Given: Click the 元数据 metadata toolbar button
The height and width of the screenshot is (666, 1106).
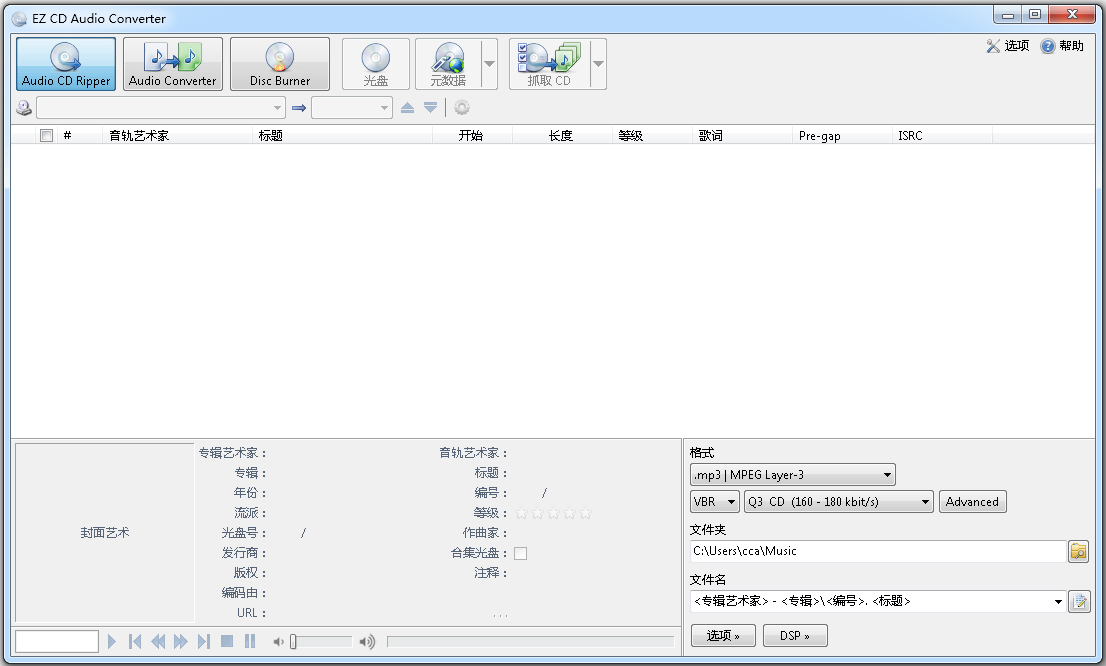Looking at the screenshot, I should point(449,64).
